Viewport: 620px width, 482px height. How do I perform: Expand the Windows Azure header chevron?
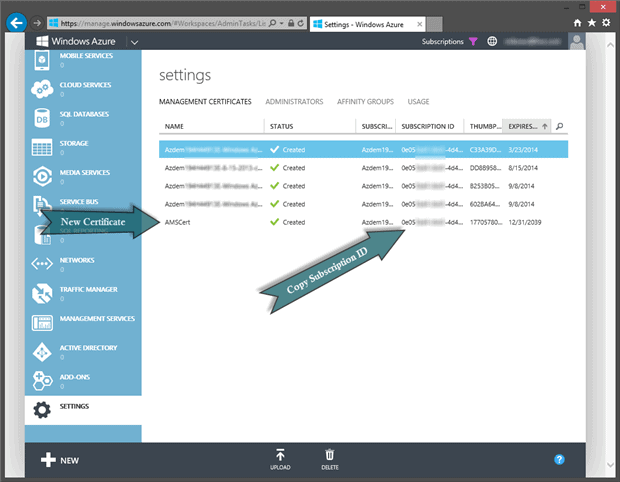[134, 42]
